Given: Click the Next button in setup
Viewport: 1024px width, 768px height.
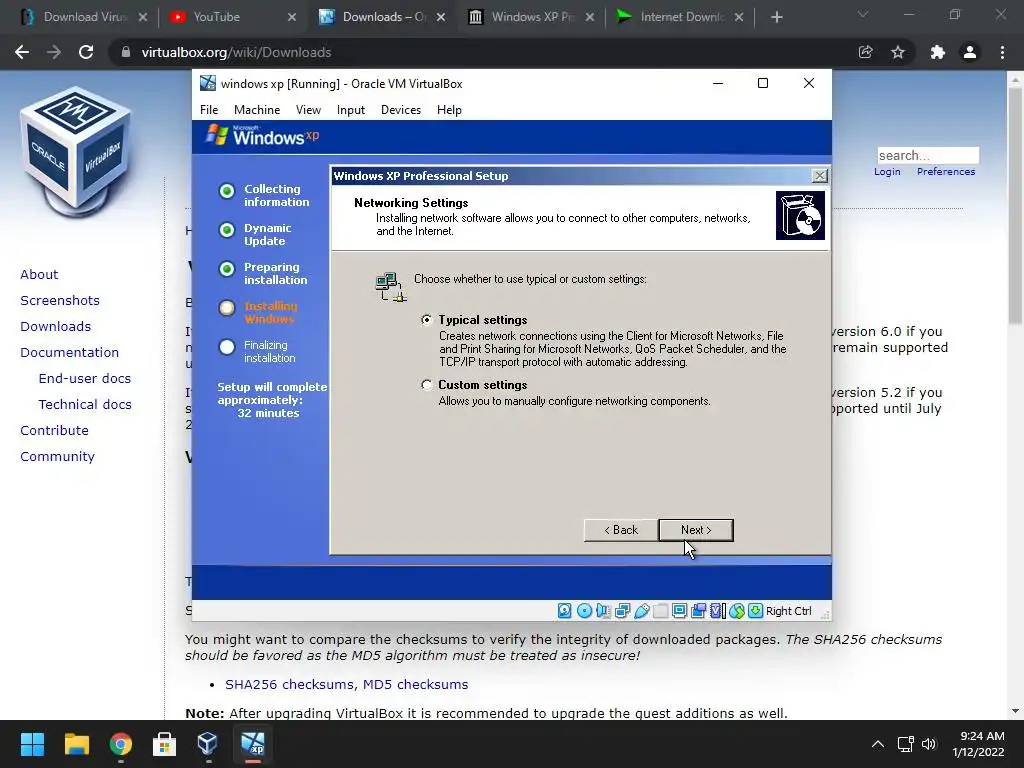Looking at the screenshot, I should [696, 530].
